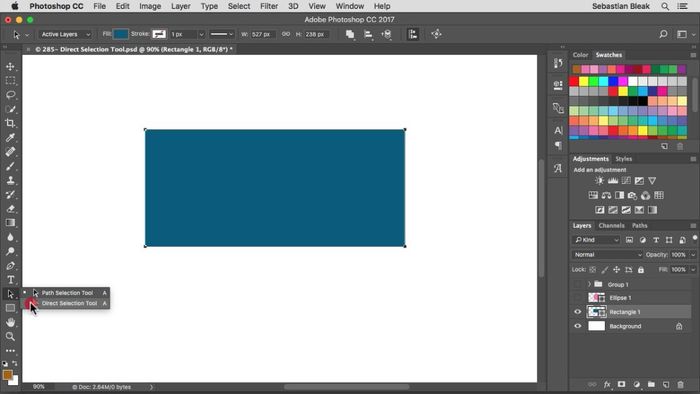This screenshot has height=394, width=700.
Task: Open the Opacity dropdown arrow
Action: (693, 255)
